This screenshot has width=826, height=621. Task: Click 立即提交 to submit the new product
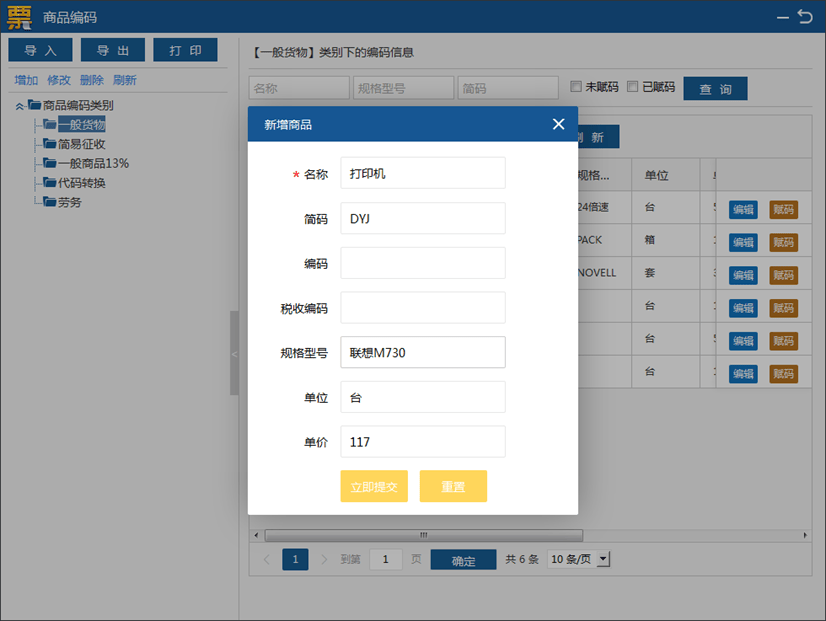[373, 486]
